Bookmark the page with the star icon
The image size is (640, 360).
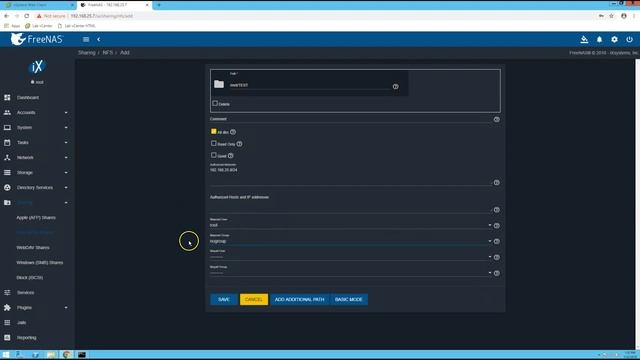[x=611, y=16]
